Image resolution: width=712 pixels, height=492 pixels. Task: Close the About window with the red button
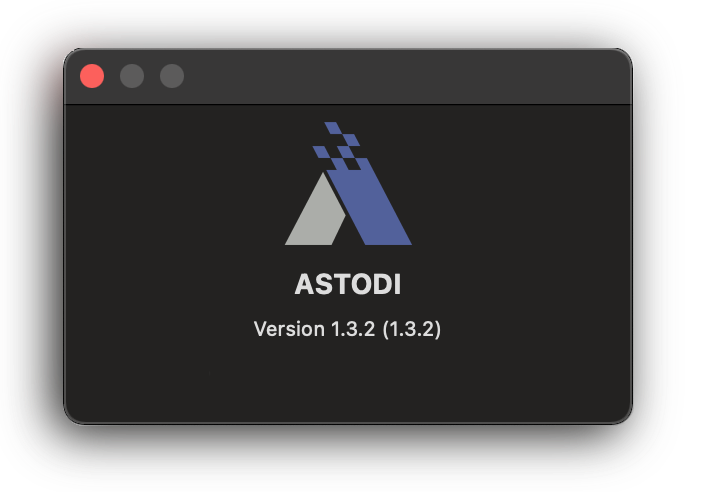(x=92, y=76)
